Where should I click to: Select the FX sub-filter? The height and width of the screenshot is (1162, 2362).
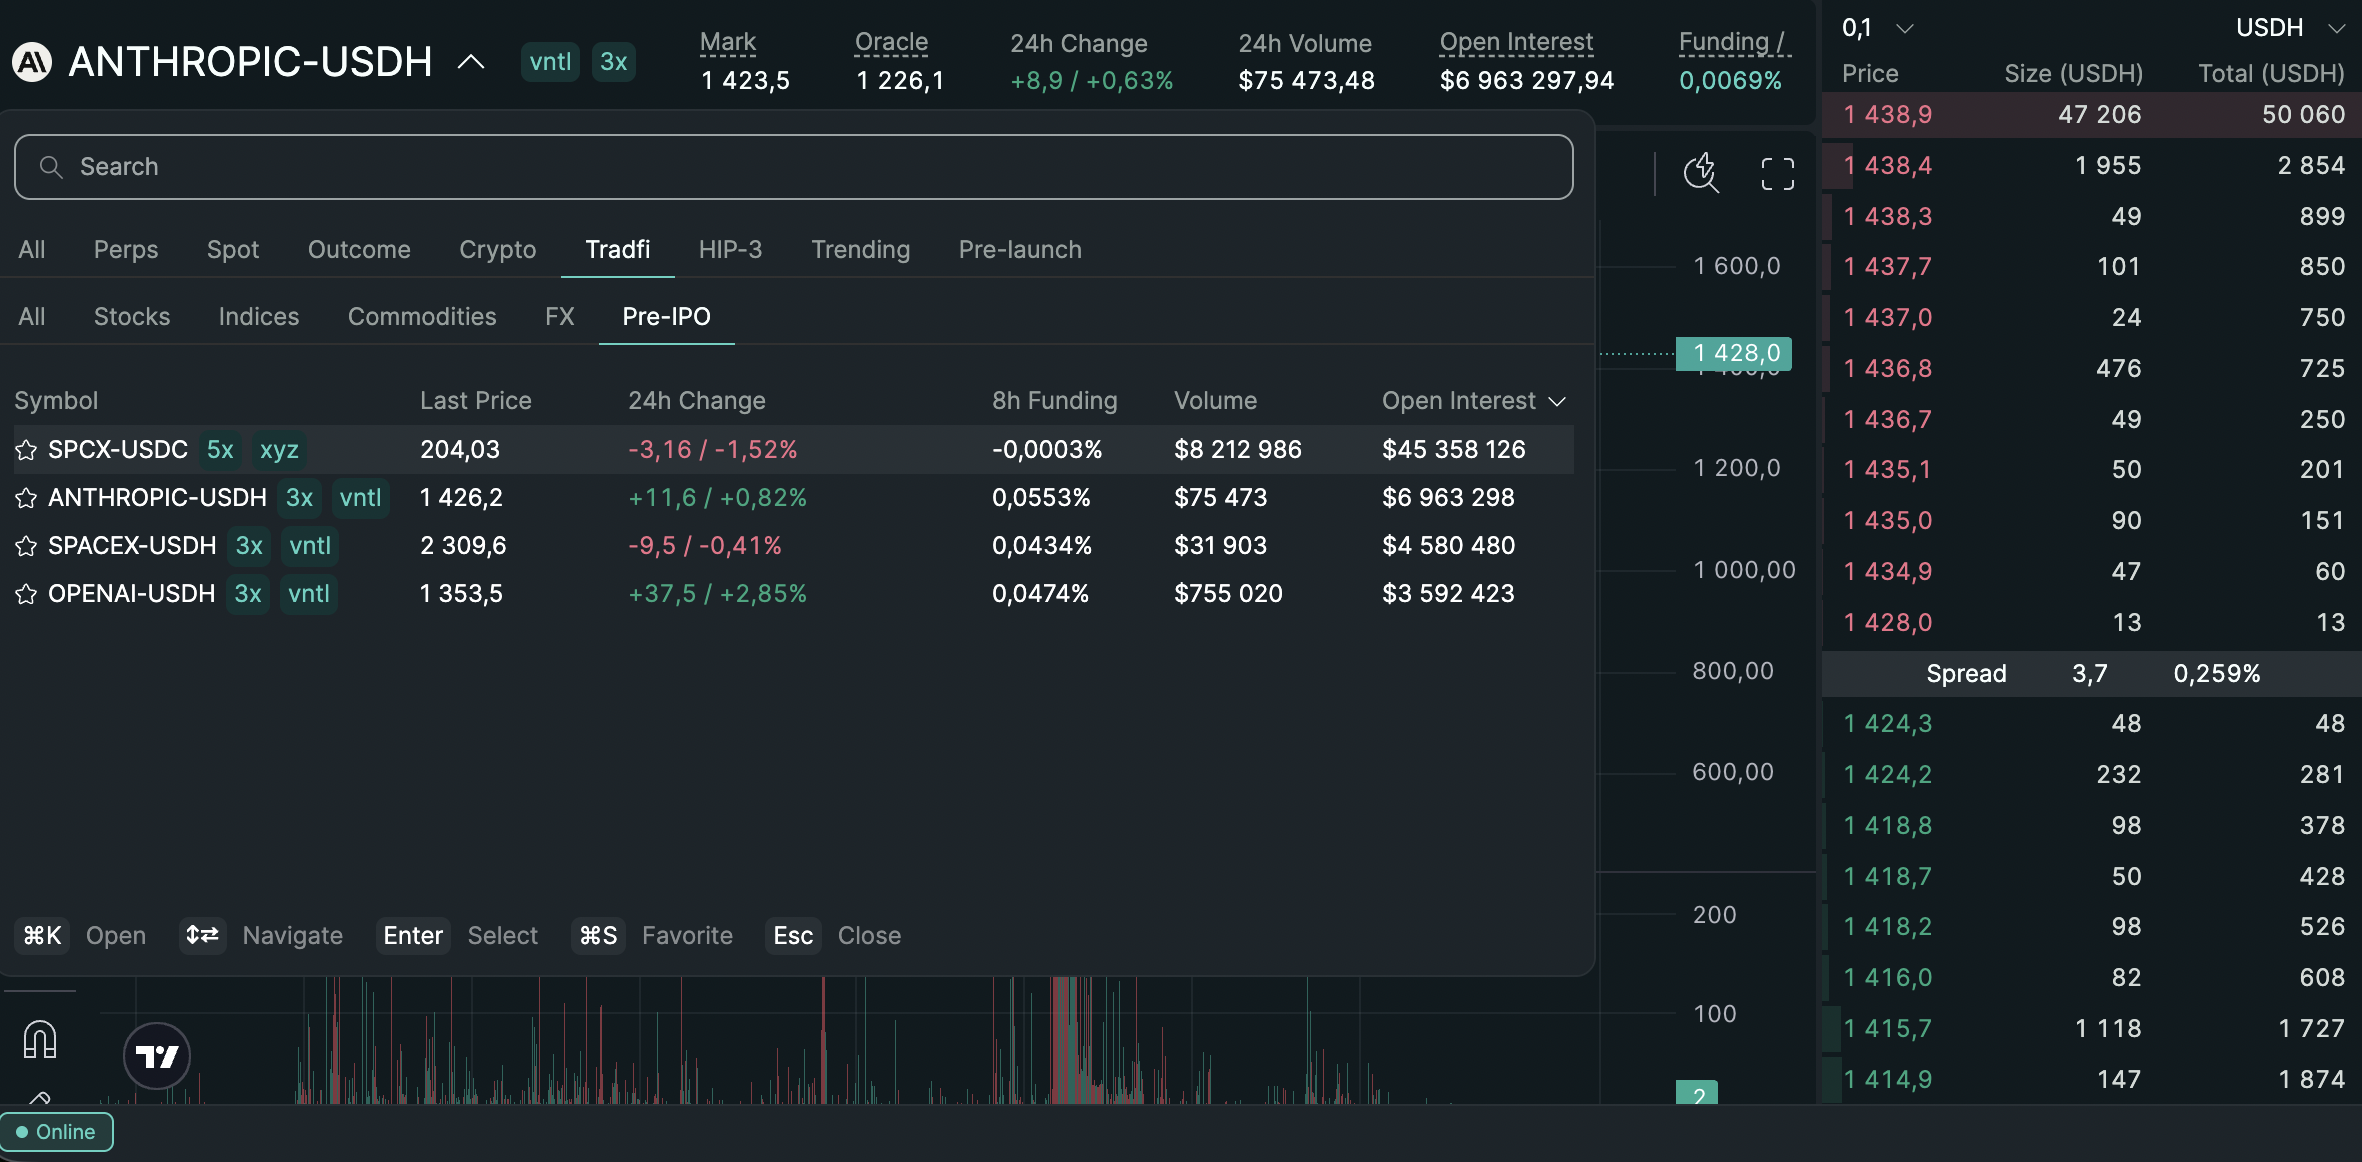point(560,316)
